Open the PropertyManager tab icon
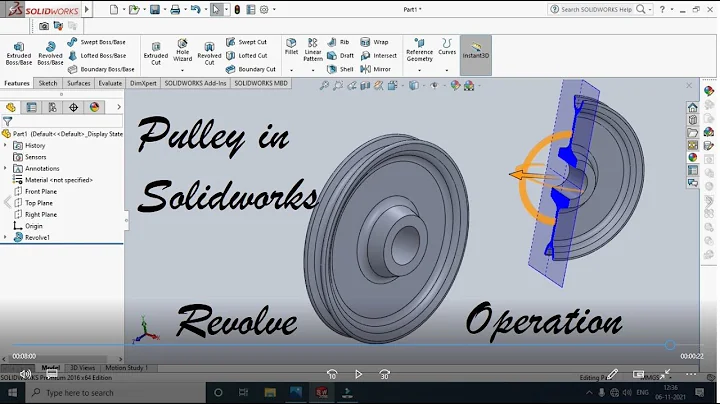The width and height of the screenshot is (720, 404). click(31, 107)
